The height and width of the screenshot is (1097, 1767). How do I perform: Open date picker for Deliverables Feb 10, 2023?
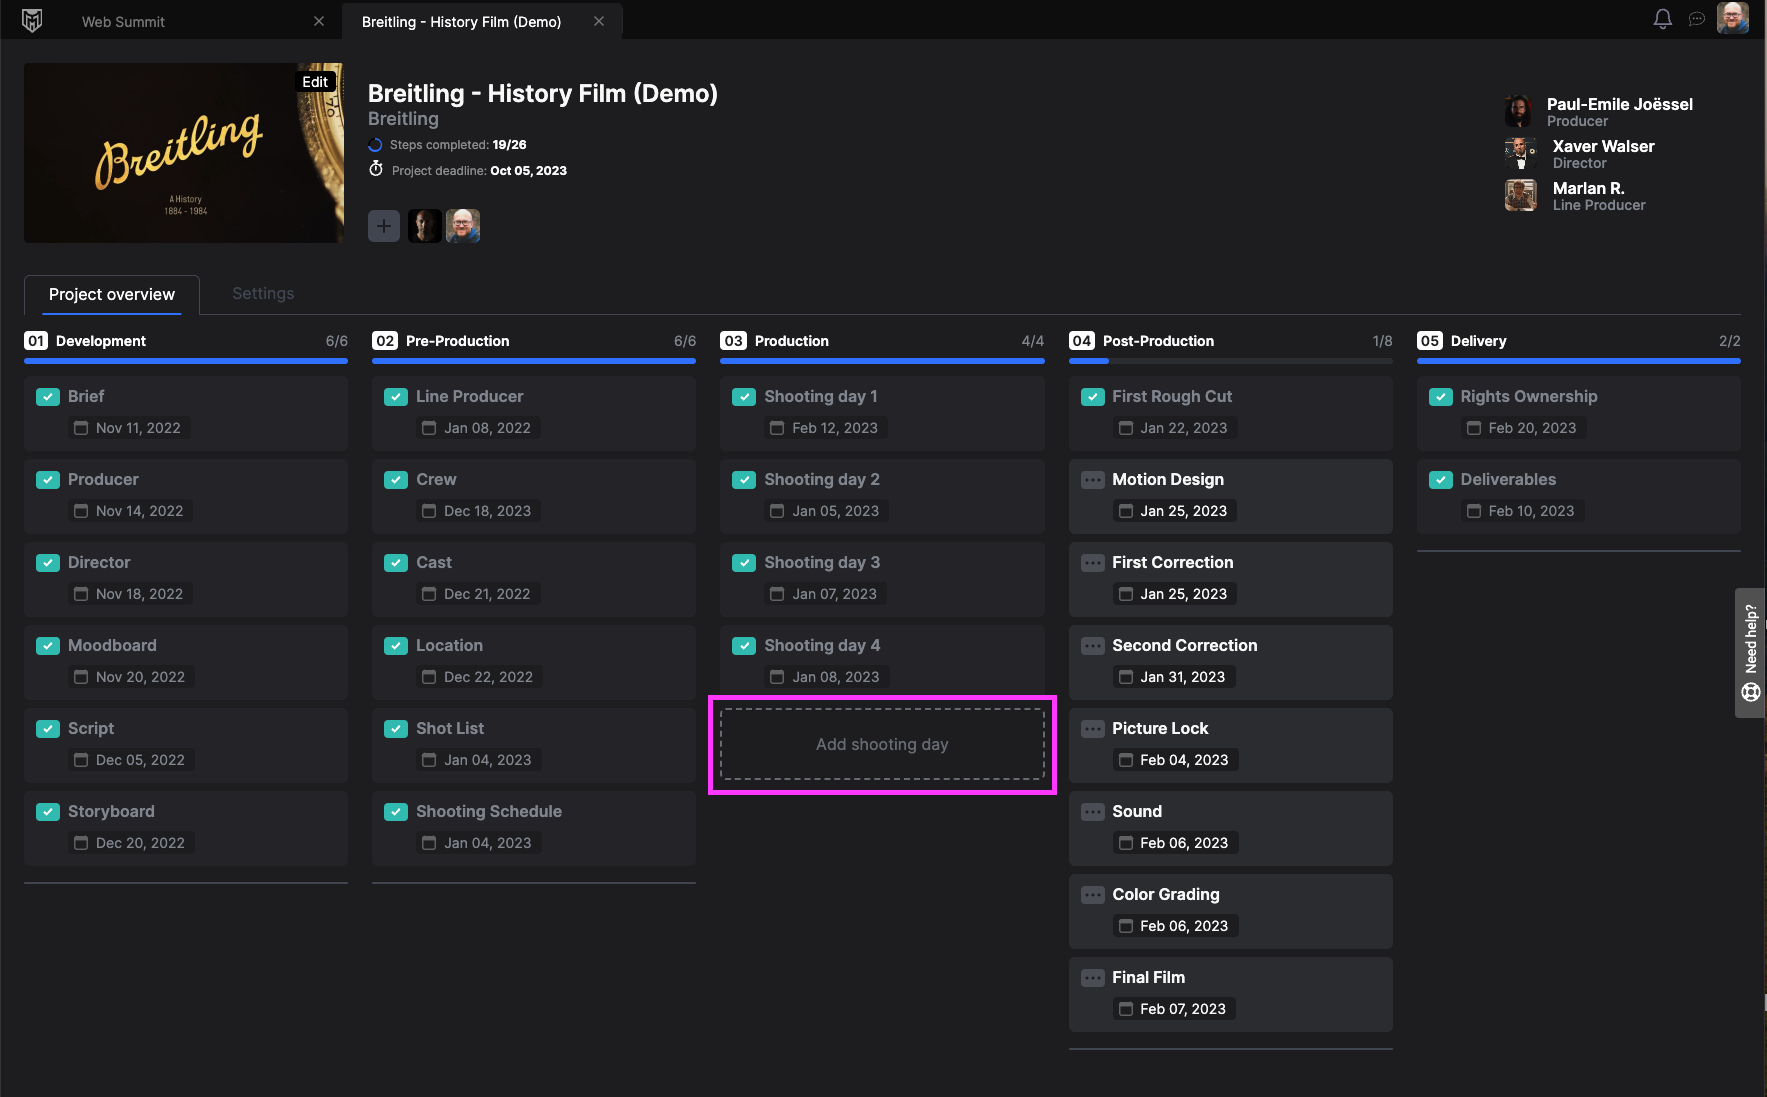coord(1521,511)
